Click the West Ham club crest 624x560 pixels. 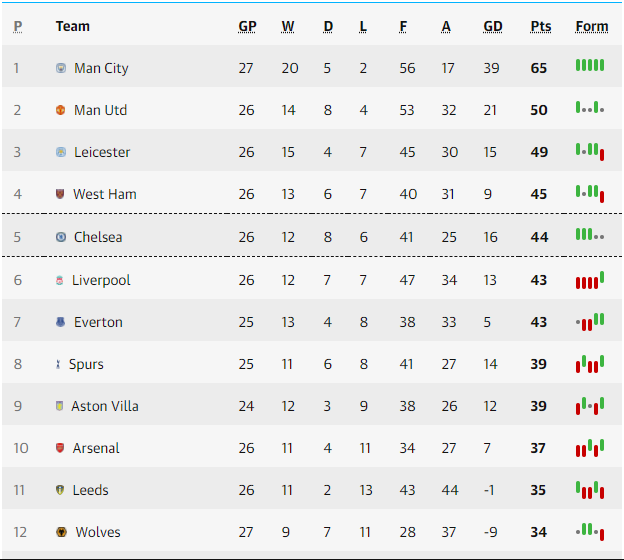pyautogui.click(x=60, y=194)
